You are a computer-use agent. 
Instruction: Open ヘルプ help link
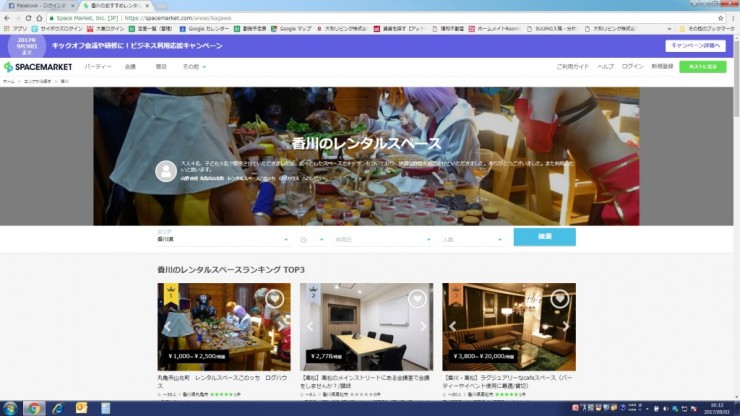pos(605,67)
